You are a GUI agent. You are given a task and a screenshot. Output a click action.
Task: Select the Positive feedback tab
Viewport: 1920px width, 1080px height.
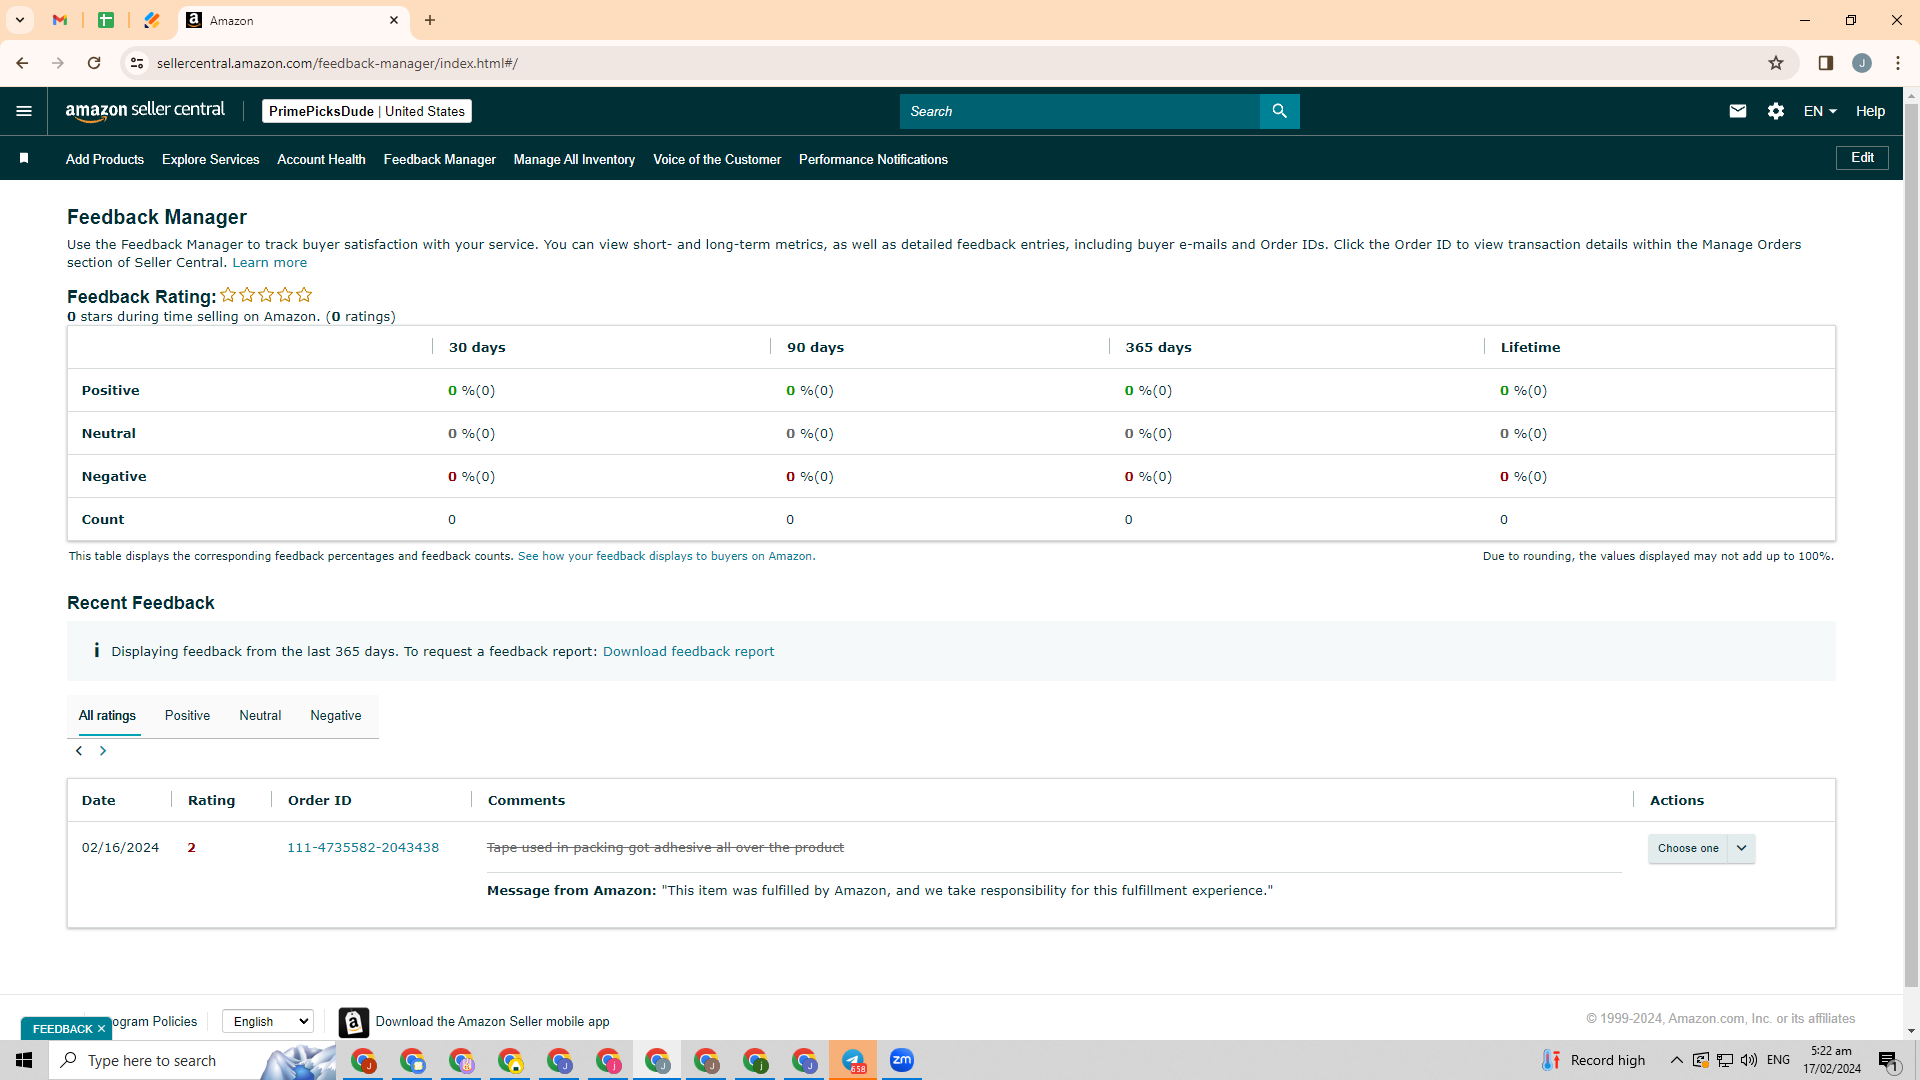pos(187,716)
